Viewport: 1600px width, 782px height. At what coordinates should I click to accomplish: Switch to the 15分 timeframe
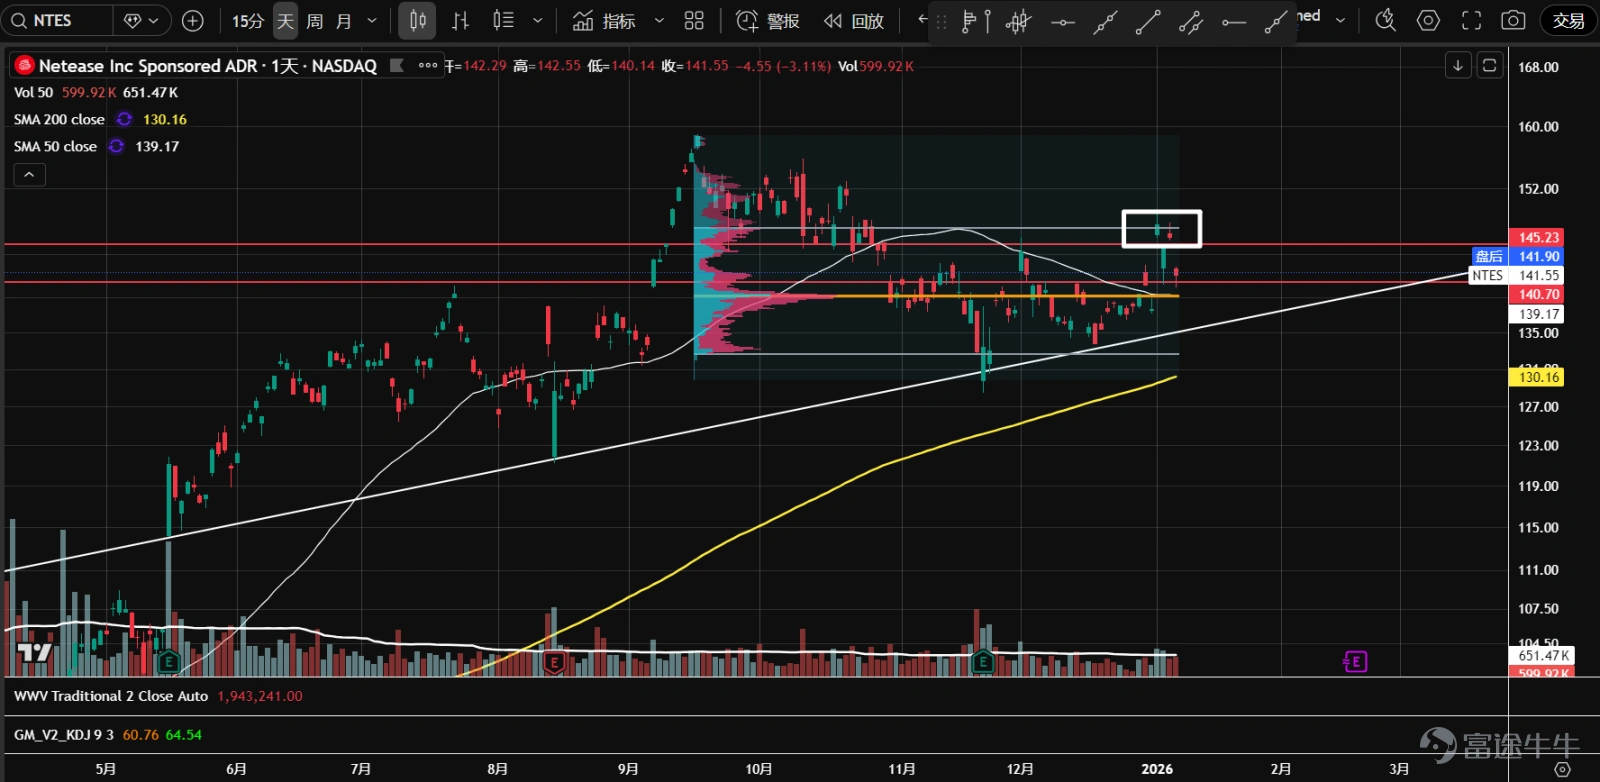coord(248,20)
